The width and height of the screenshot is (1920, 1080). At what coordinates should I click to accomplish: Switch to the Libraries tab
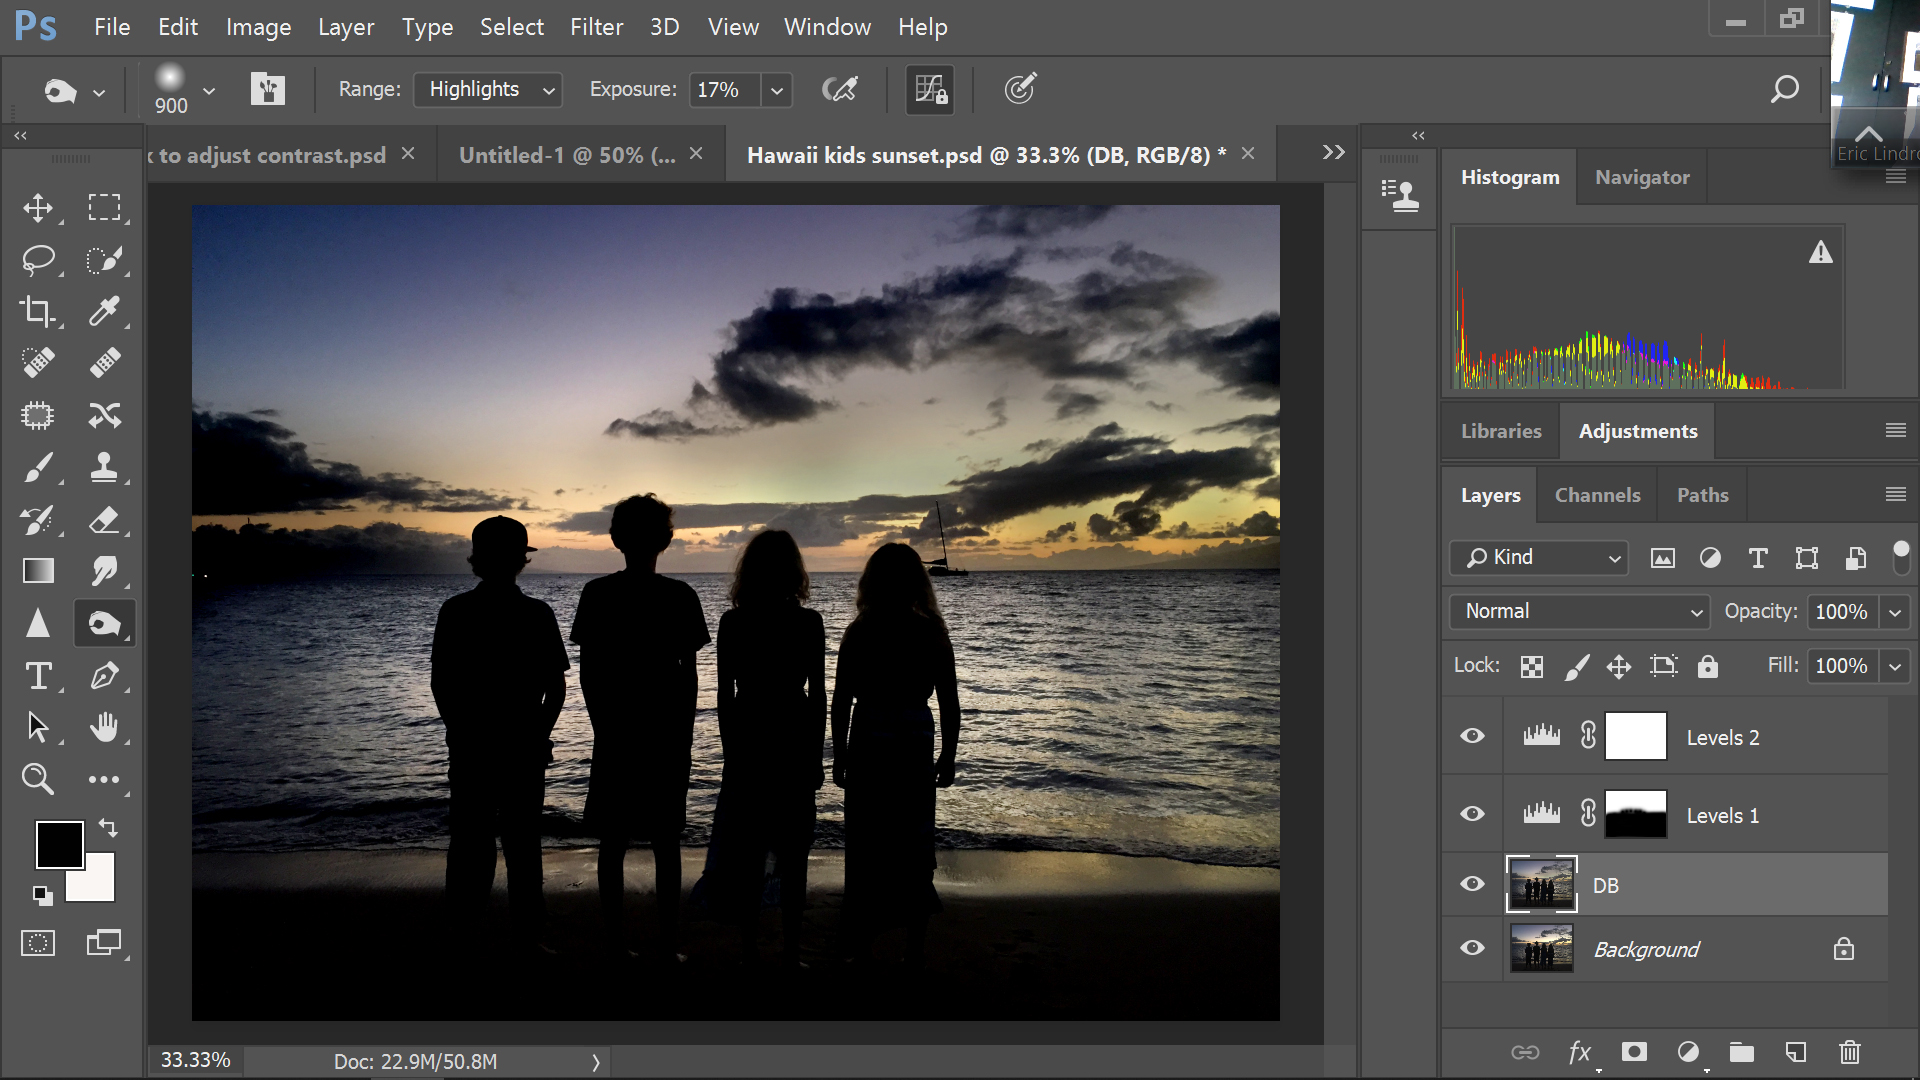pos(1501,431)
